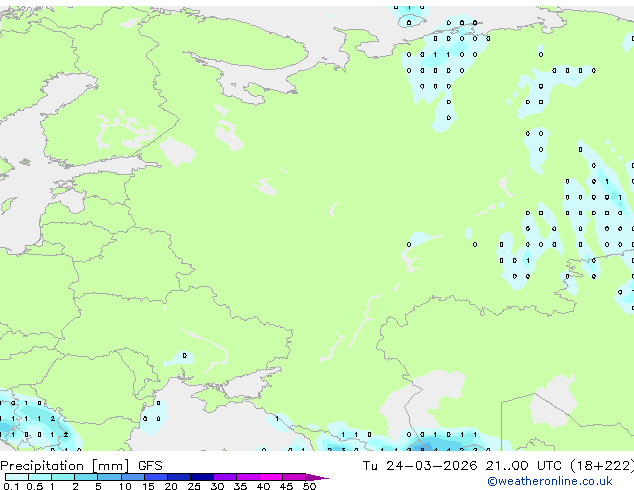Select the magenta swatch between 45 and 50
Viewport: 634px width, 490px height.
tap(294, 477)
